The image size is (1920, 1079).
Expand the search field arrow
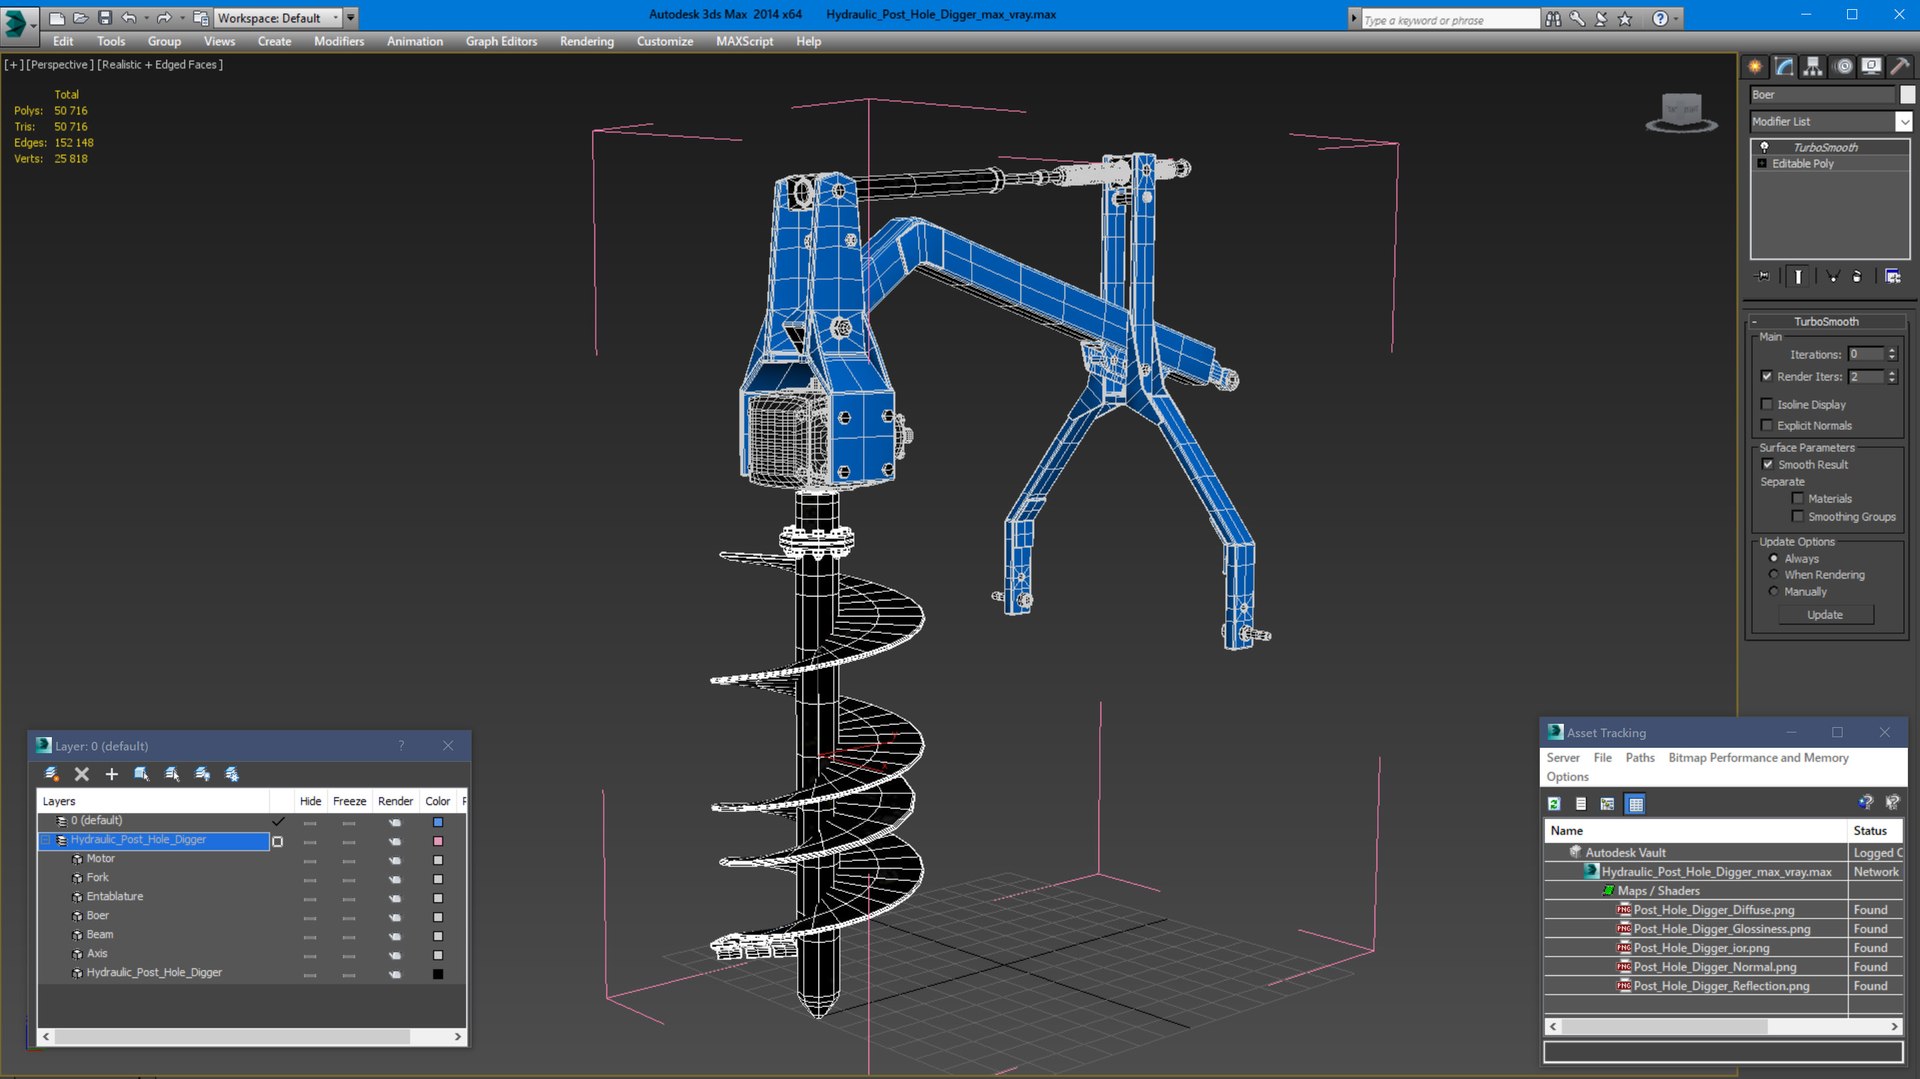(x=1354, y=18)
